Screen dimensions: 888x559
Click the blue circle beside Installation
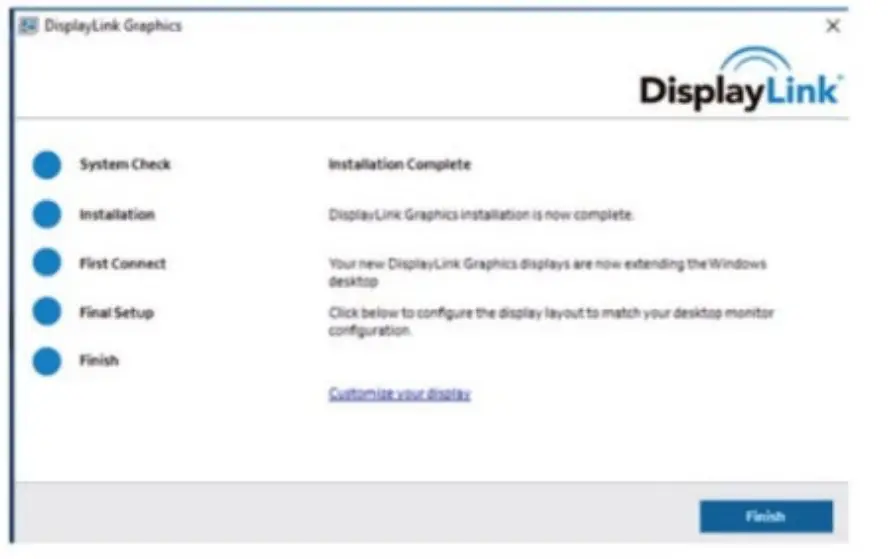47,214
